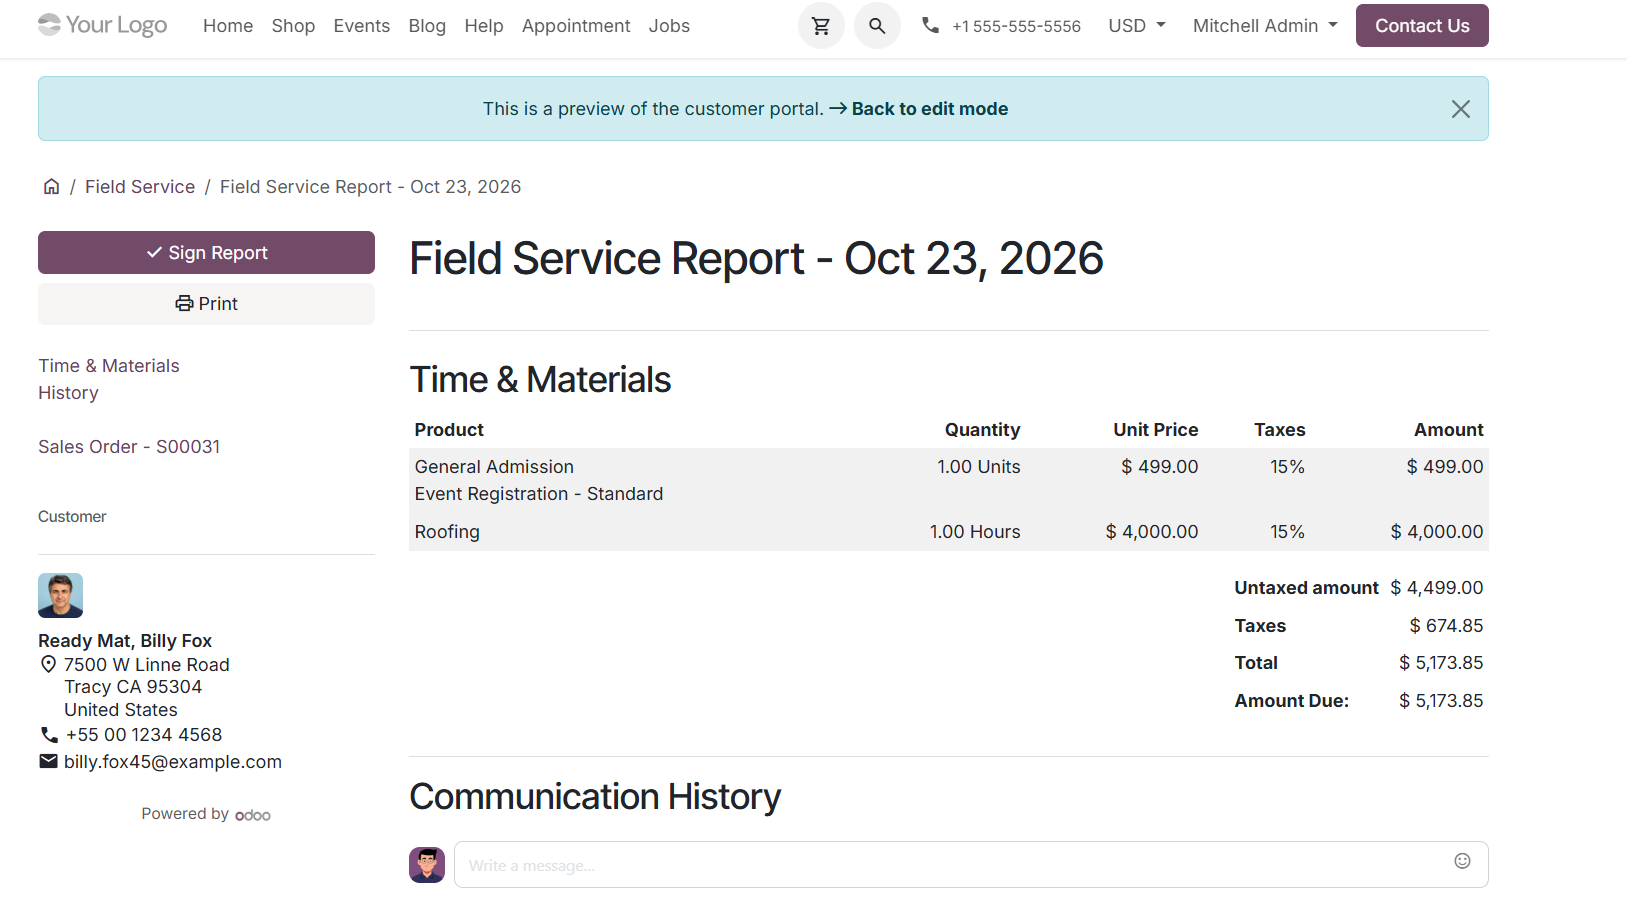The height and width of the screenshot is (897, 1627).
Task: Open the Blog menu item
Action: point(427,26)
